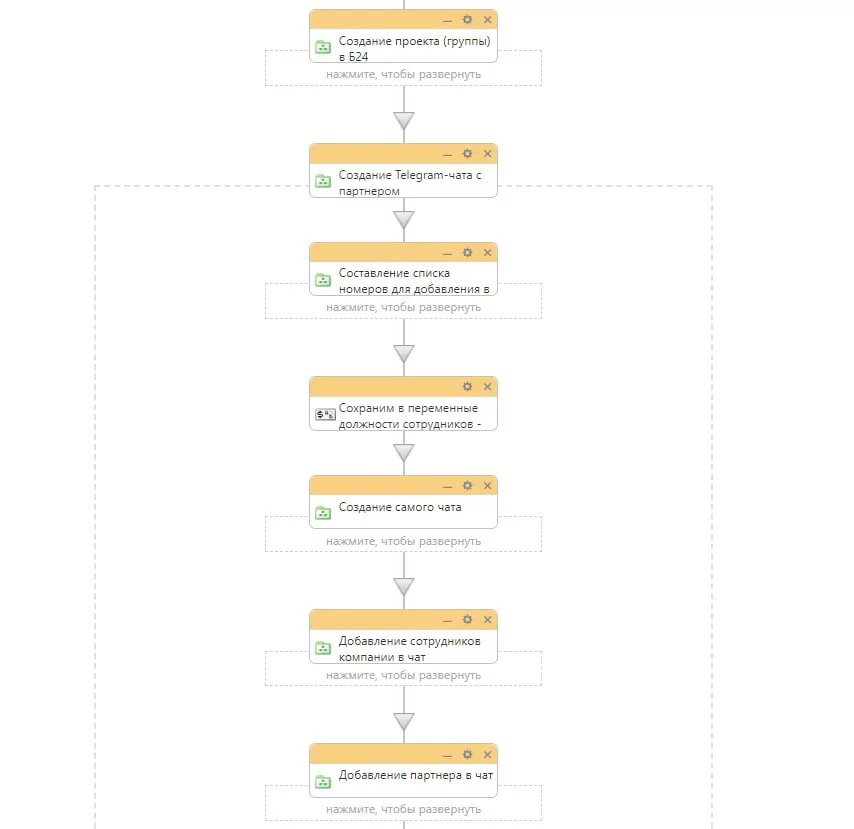Open gear settings of 'Сохраним в переменные' block

tap(467, 386)
